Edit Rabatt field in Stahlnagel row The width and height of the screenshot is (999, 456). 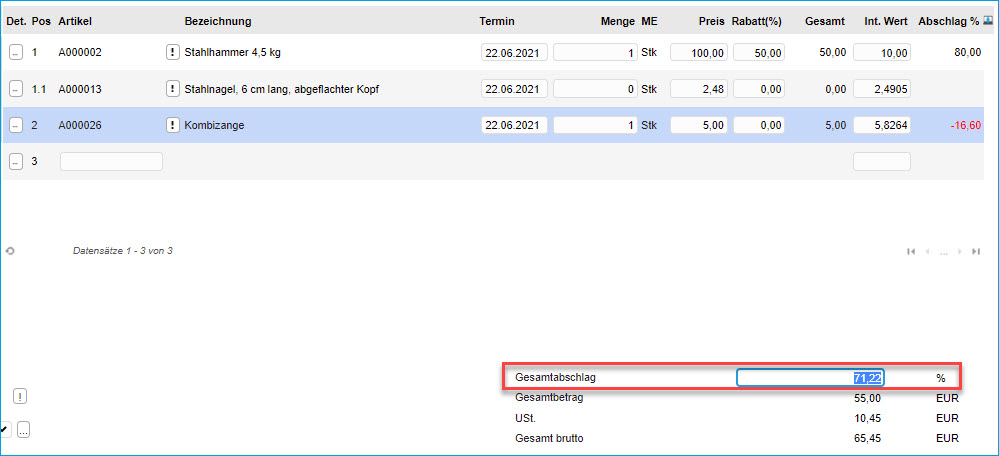click(759, 90)
